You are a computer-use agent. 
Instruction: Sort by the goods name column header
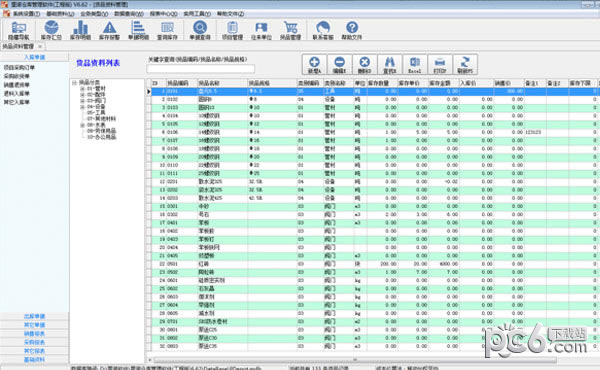point(222,83)
